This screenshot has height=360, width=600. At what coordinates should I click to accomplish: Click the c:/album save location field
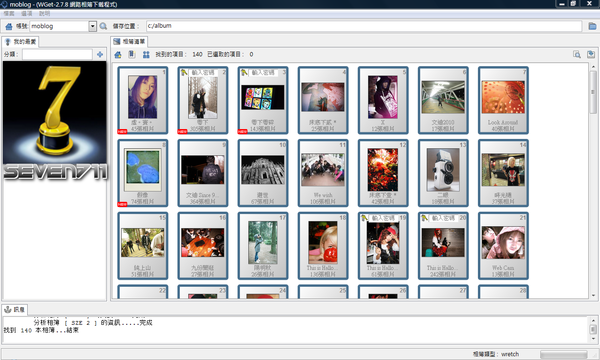pyautogui.click(x=364, y=26)
